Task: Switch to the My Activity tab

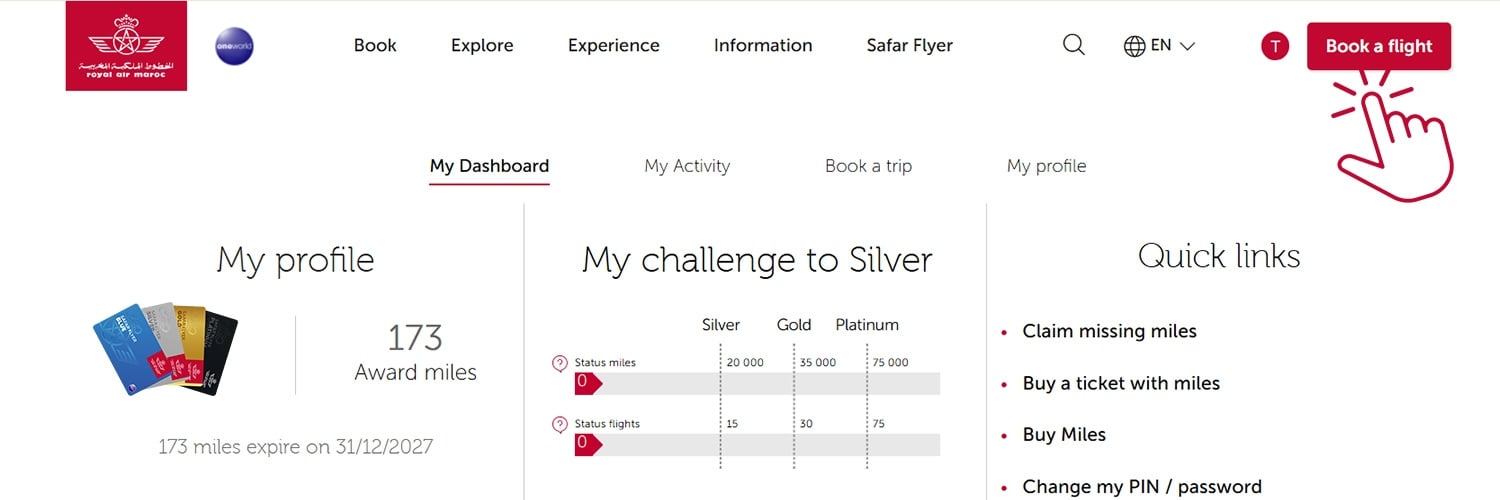Action: (x=687, y=166)
